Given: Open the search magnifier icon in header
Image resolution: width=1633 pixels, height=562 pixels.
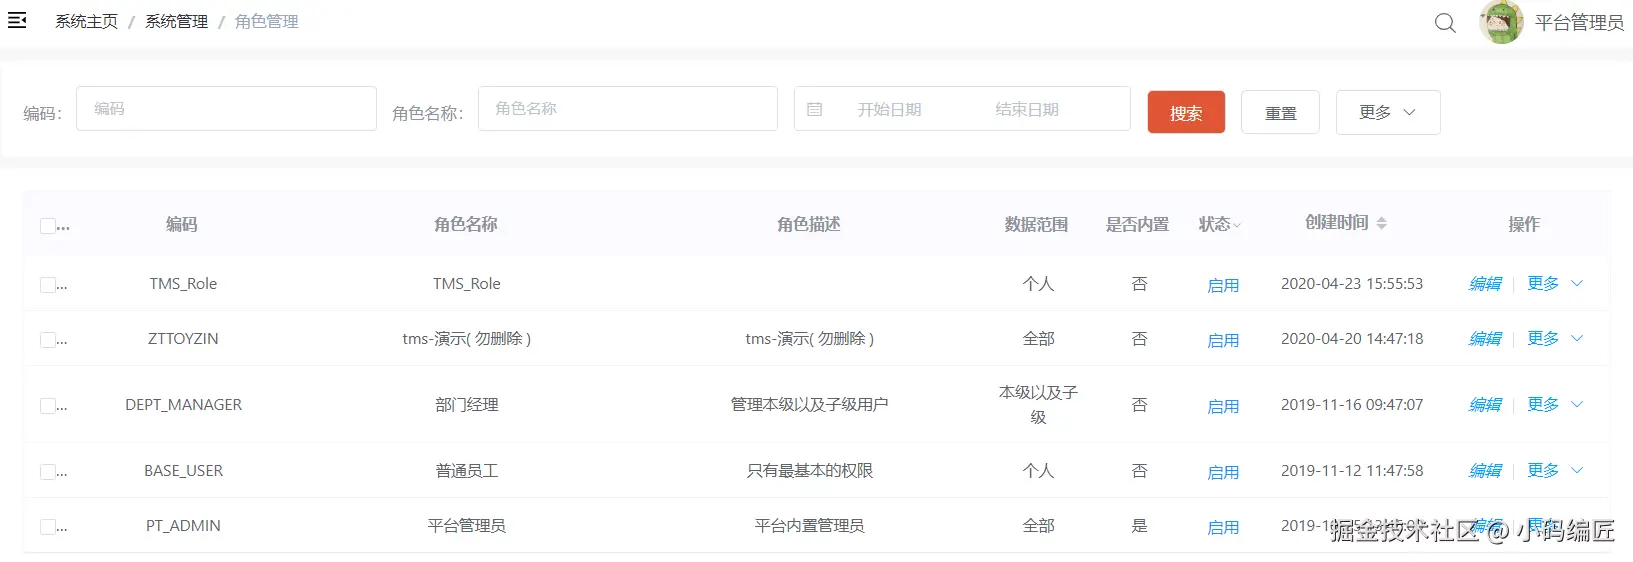Looking at the screenshot, I should [x=1445, y=22].
